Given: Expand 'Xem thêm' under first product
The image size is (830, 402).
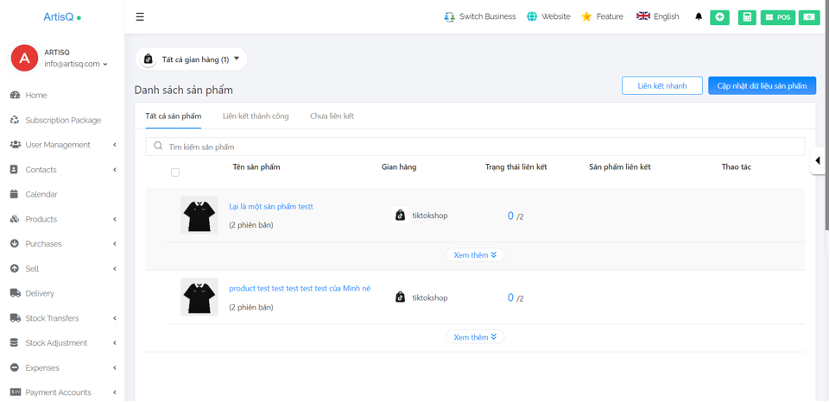Looking at the screenshot, I should [x=474, y=255].
